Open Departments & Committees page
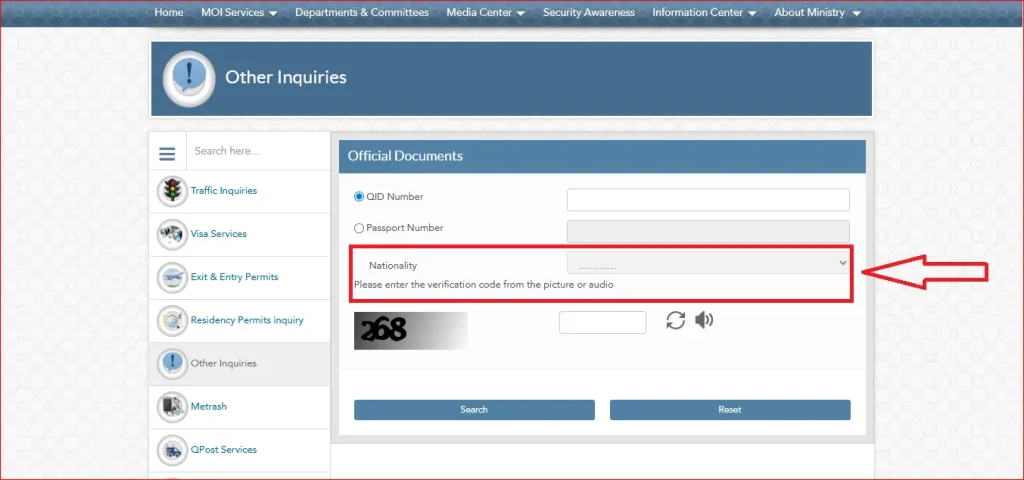 pos(362,12)
